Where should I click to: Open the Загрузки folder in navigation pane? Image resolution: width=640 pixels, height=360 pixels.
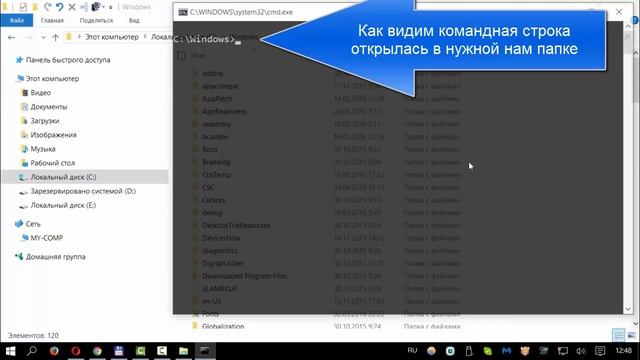pos(44,121)
